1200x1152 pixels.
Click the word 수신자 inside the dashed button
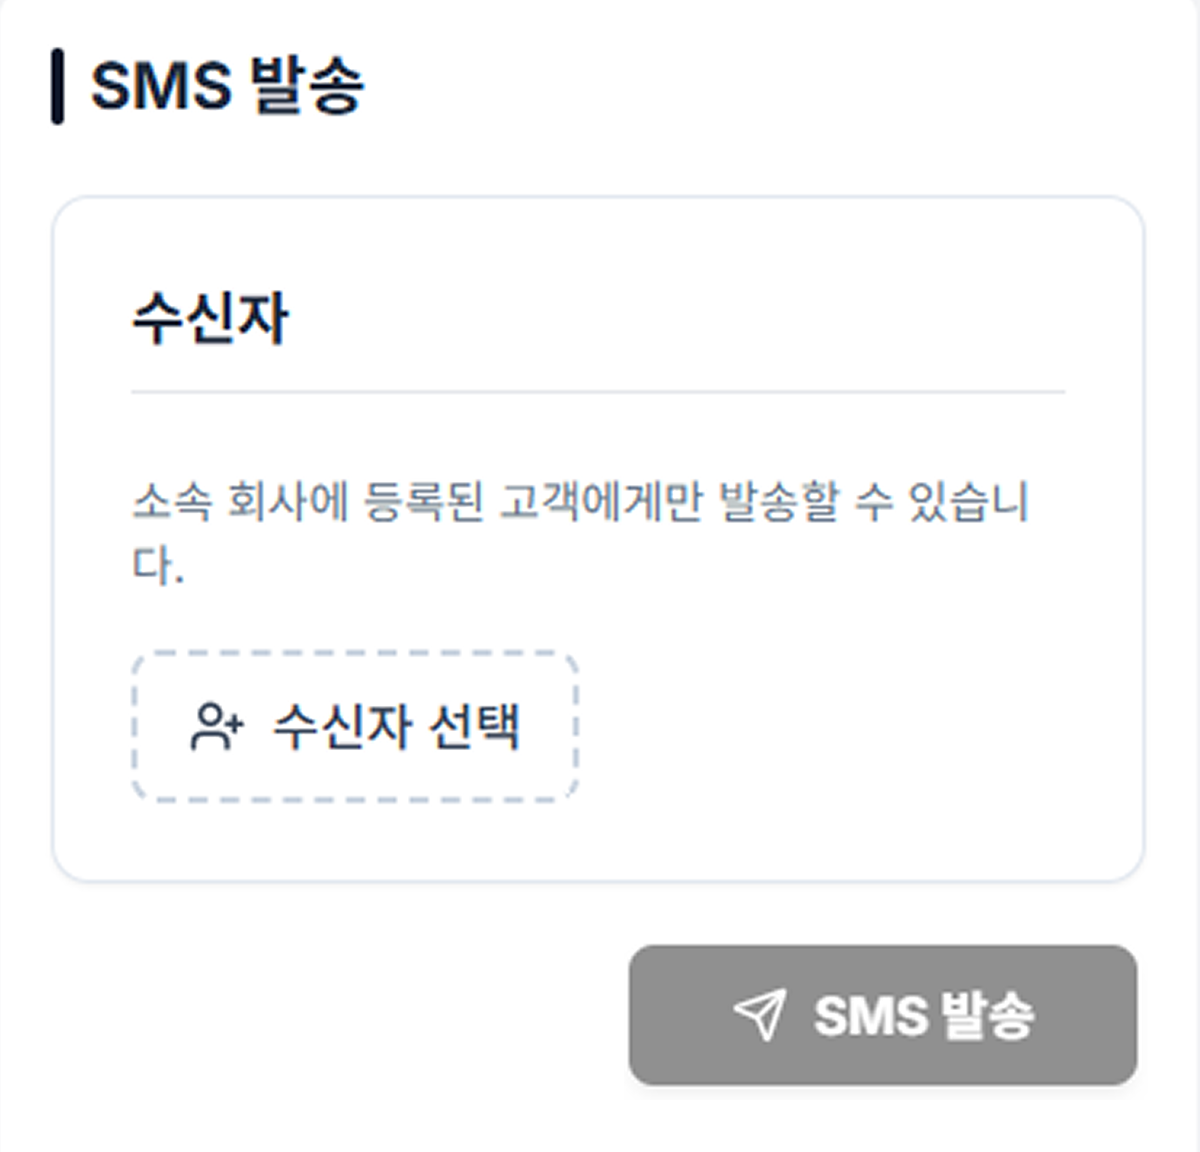(342, 727)
